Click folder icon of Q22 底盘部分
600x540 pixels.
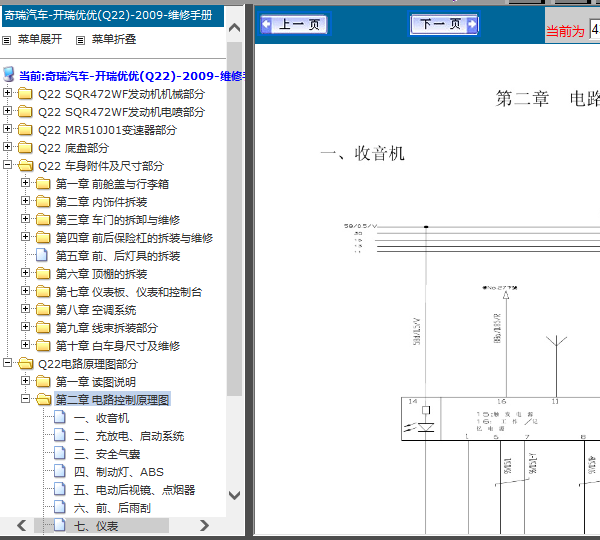[25, 147]
